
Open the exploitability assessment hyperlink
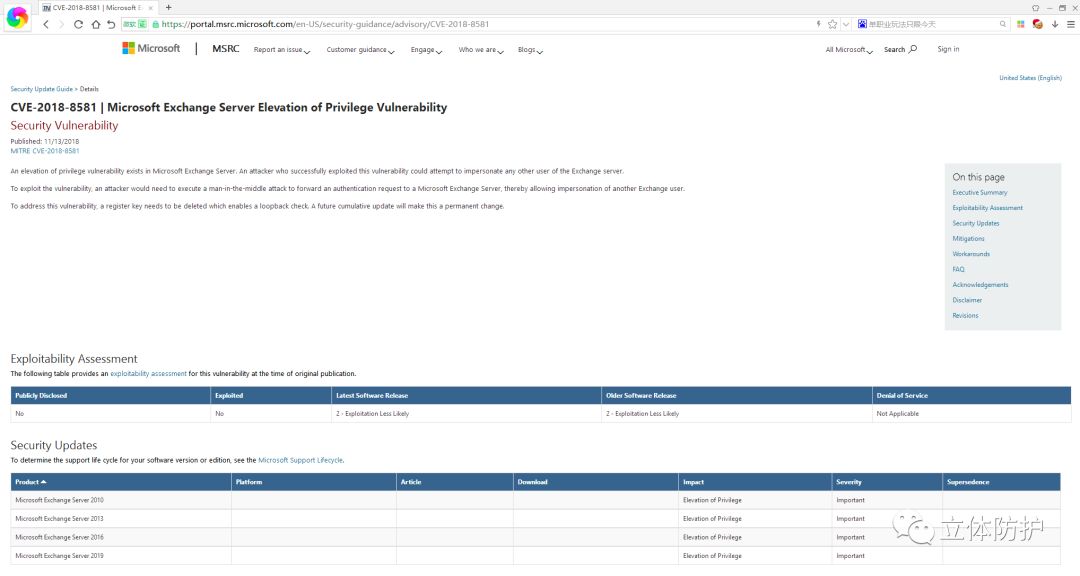148,373
